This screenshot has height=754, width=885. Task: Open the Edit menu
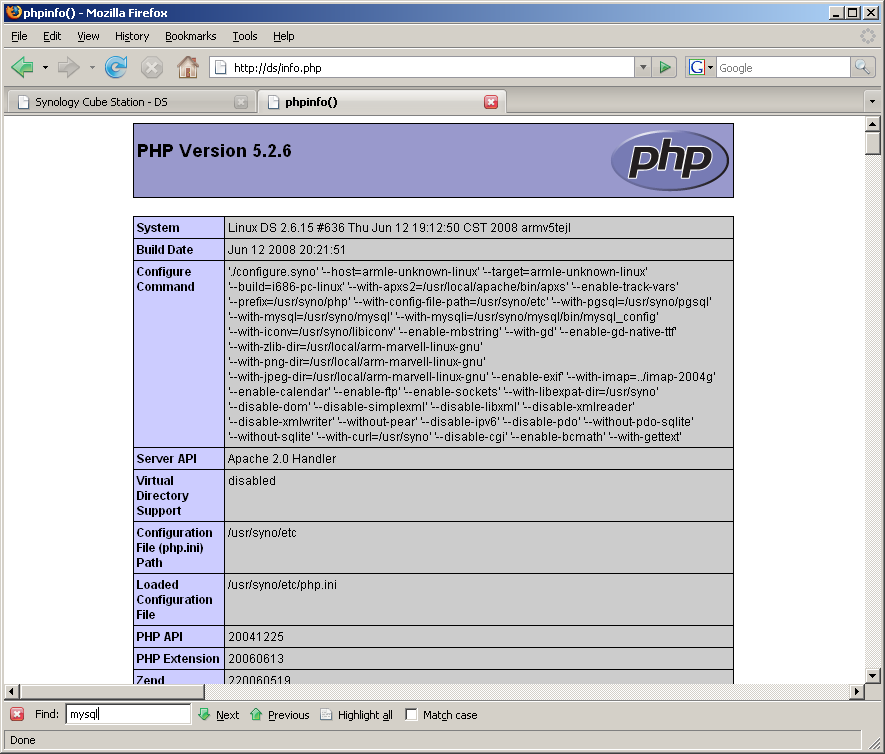(52, 36)
